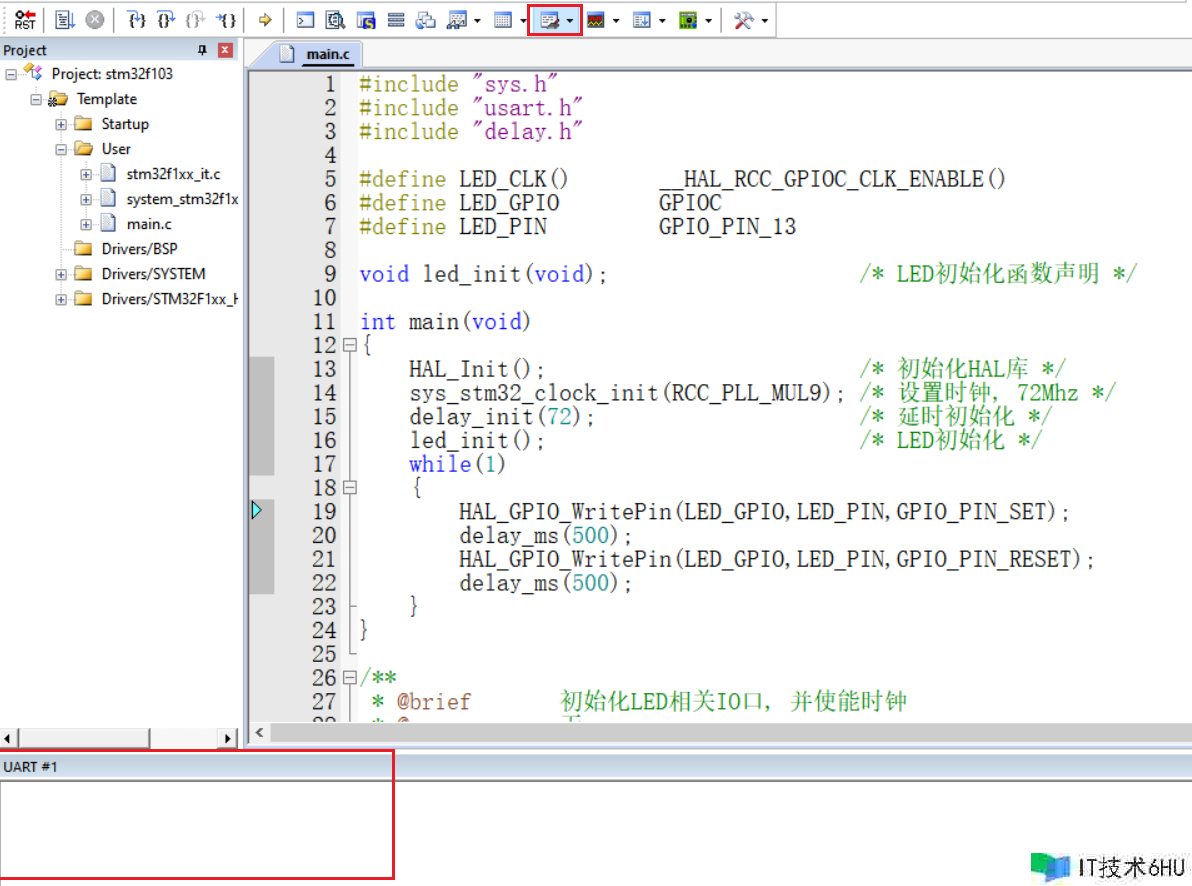
Task: Click Project panel scrollbar right arrow
Action: click(229, 738)
